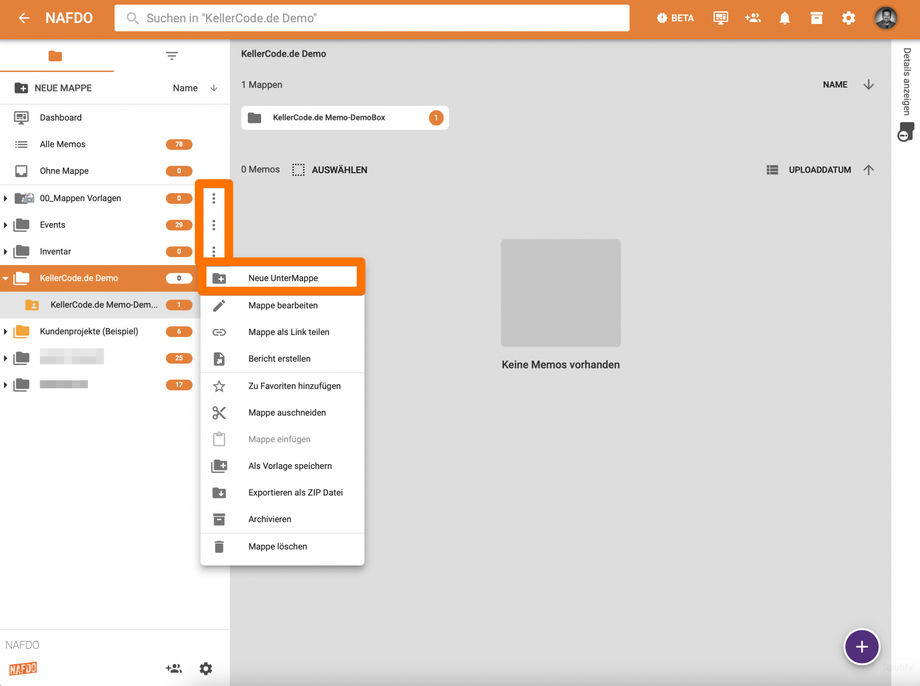Viewport: 920px width, 686px height.
Task: Choose Als Vorlage speichern
Action: (x=282, y=466)
